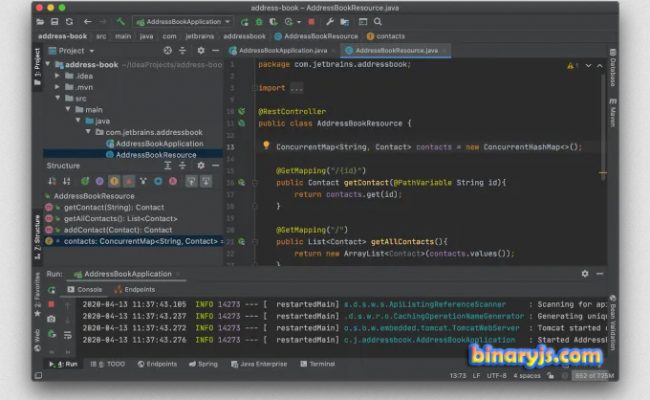
Task: Click the Search Everywhere magnifier icon
Action: coord(378,22)
